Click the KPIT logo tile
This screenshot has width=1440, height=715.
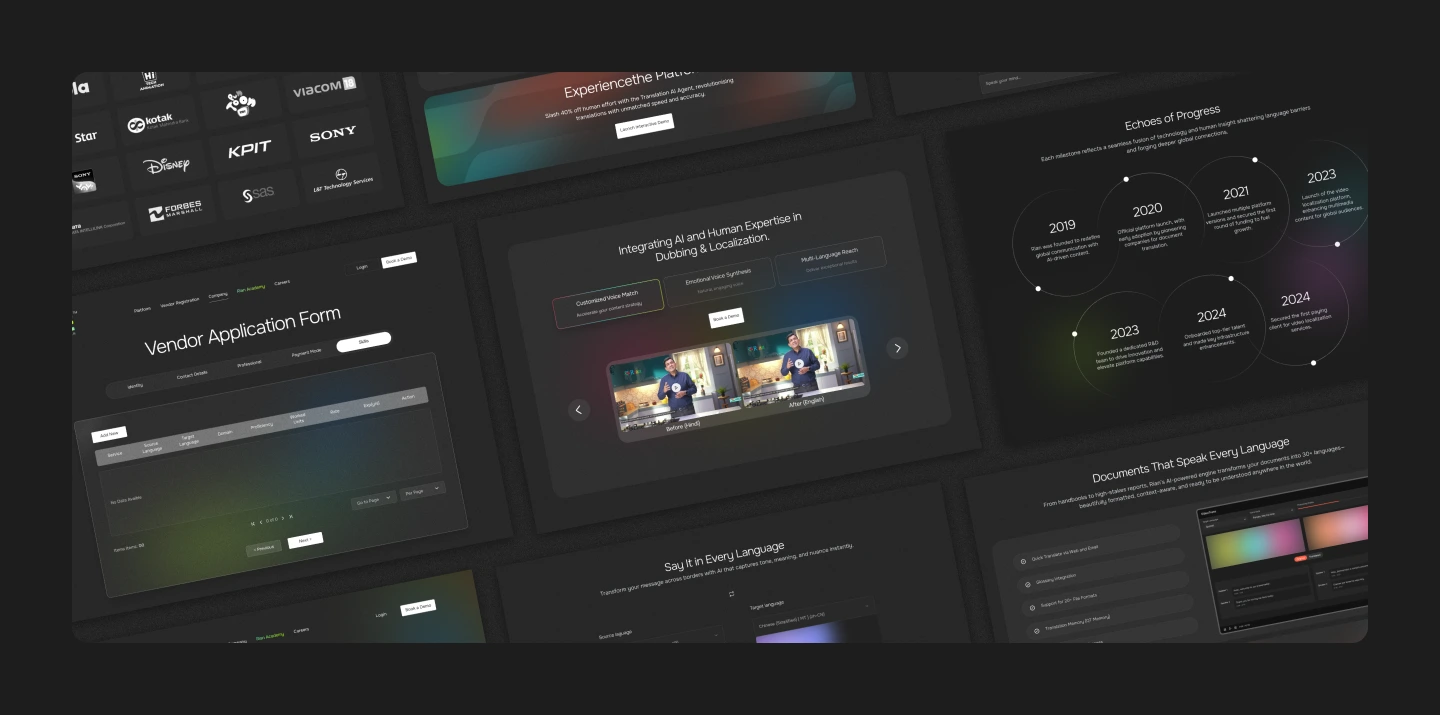pos(249,149)
